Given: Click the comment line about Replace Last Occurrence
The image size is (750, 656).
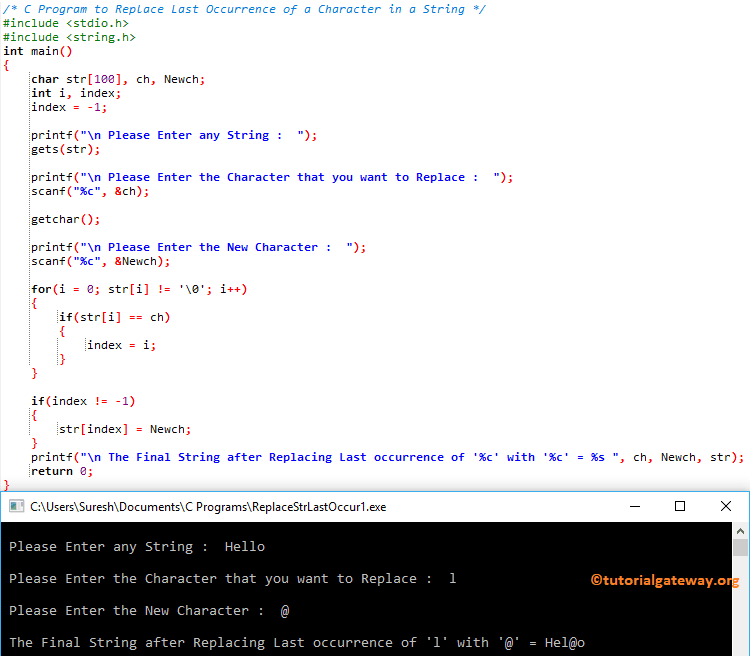Looking at the screenshot, I should click(x=244, y=9).
